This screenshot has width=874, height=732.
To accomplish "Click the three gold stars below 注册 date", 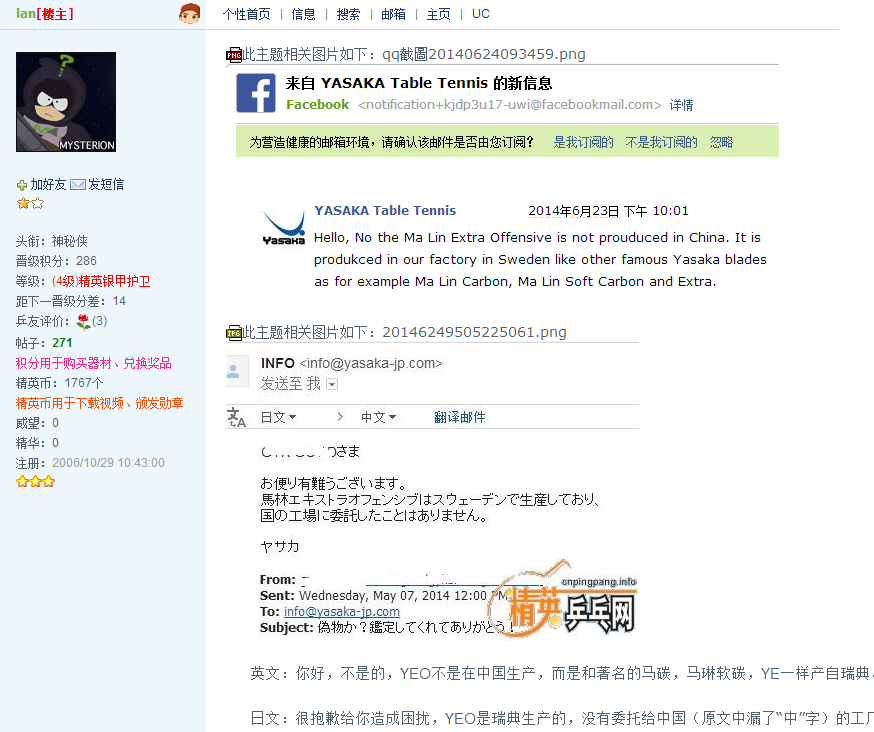I will [36, 482].
